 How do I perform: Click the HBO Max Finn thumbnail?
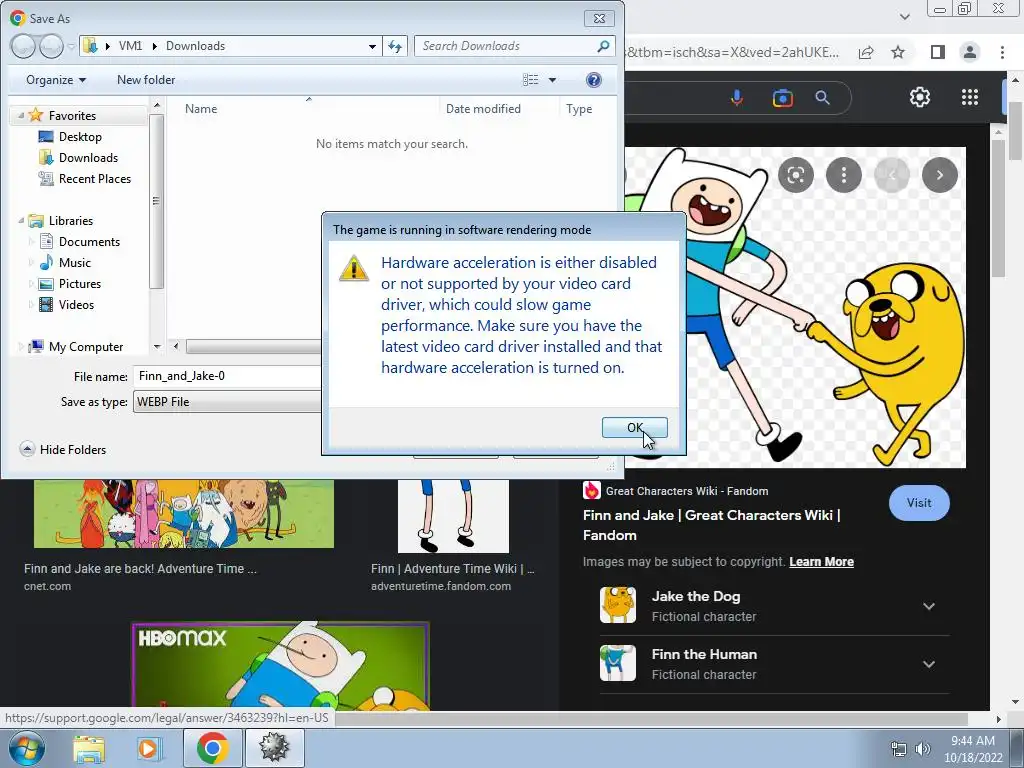coord(280,665)
